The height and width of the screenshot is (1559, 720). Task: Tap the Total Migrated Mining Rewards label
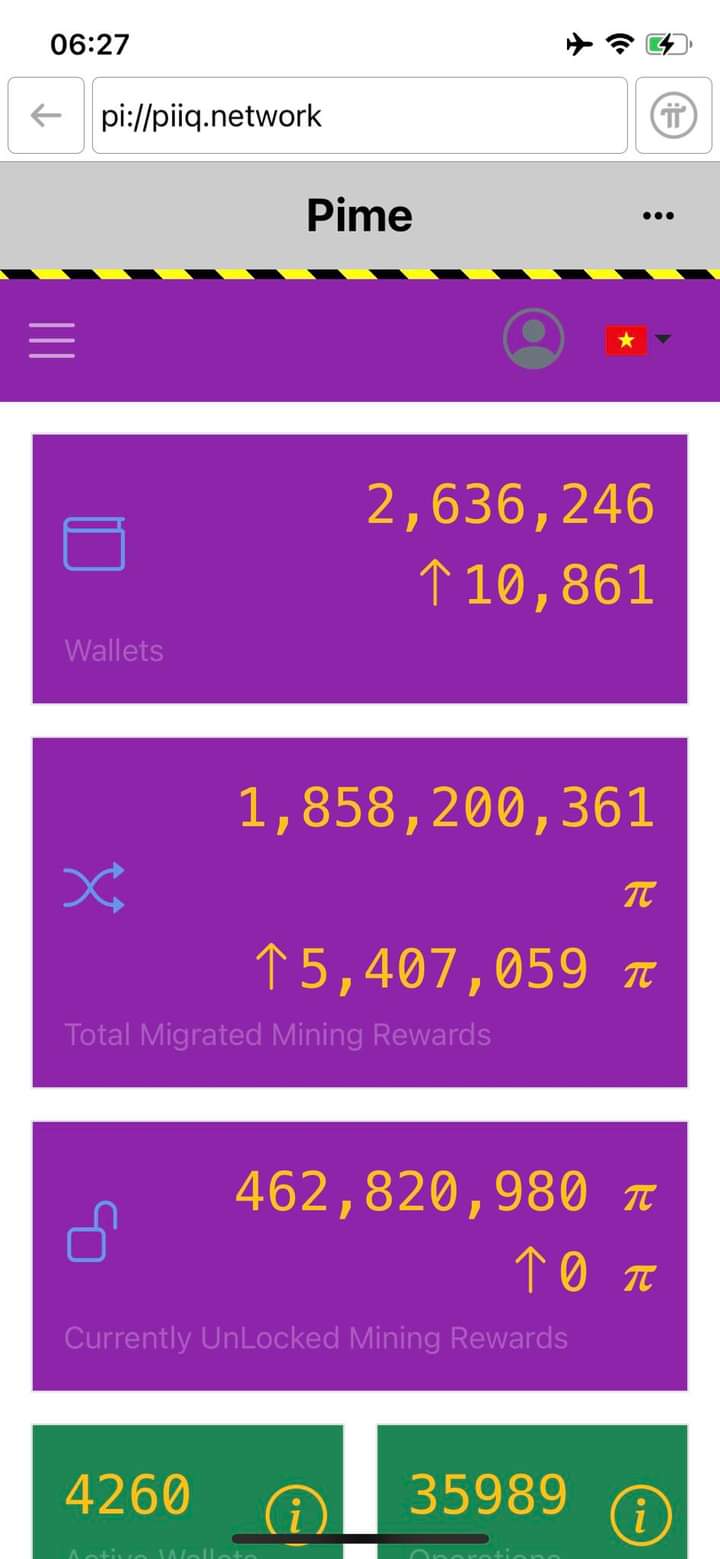277,1034
